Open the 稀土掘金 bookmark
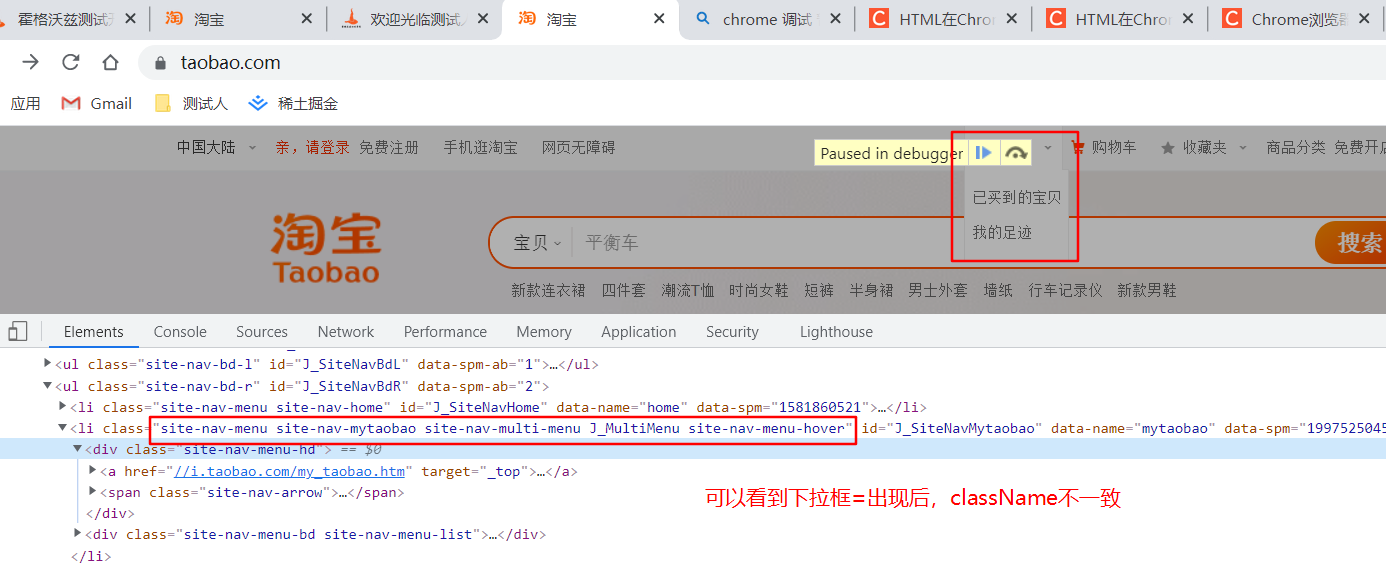 pyautogui.click(x=293, y=103)
